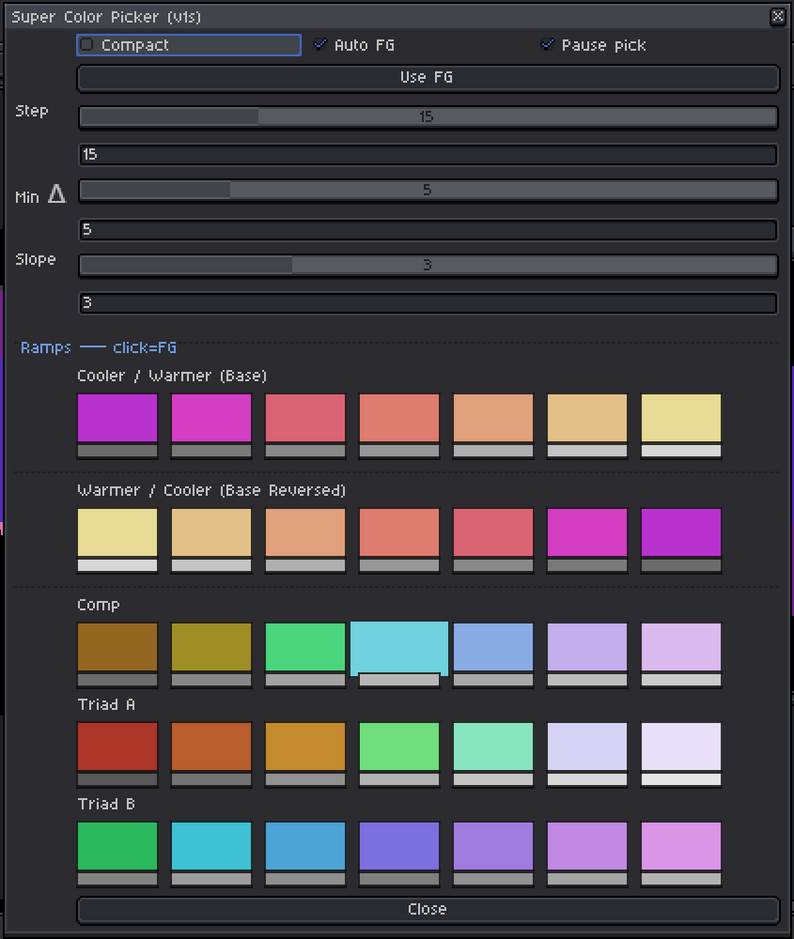Click the Slope value input field

[427, 302]
